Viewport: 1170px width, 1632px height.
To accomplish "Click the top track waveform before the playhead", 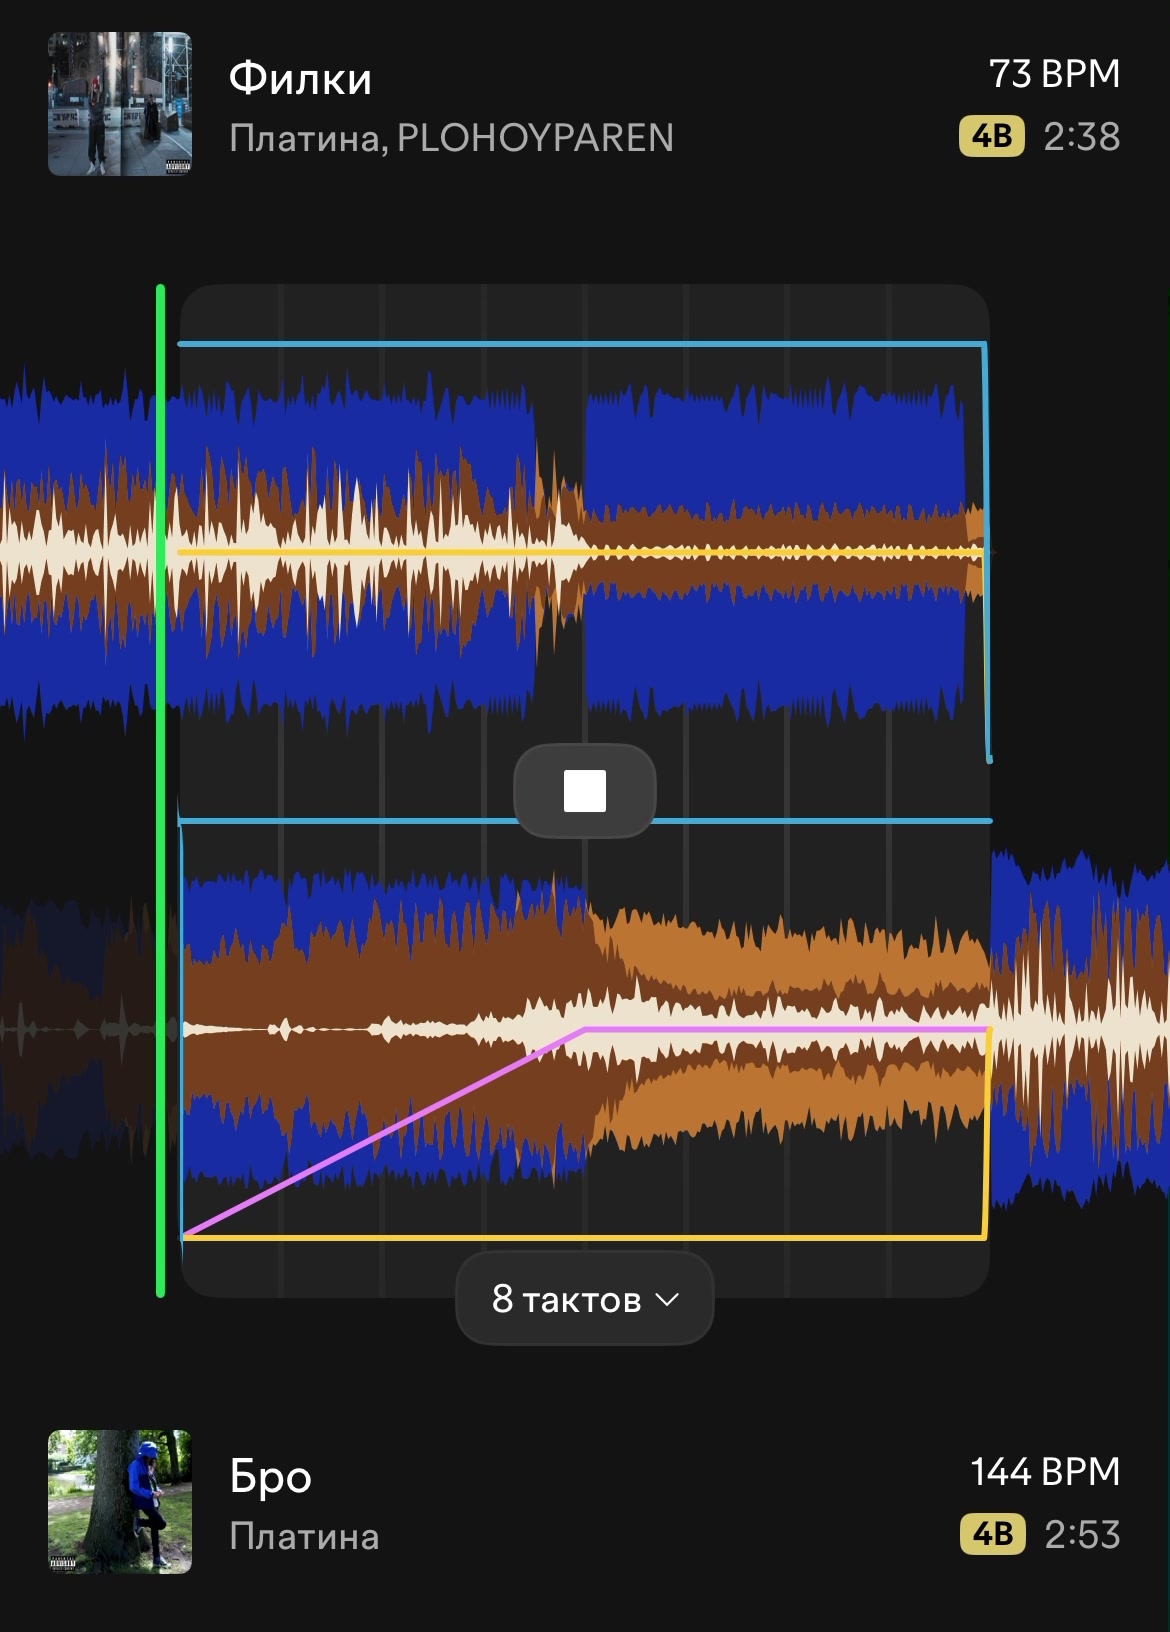I will (x=78, y=550).
